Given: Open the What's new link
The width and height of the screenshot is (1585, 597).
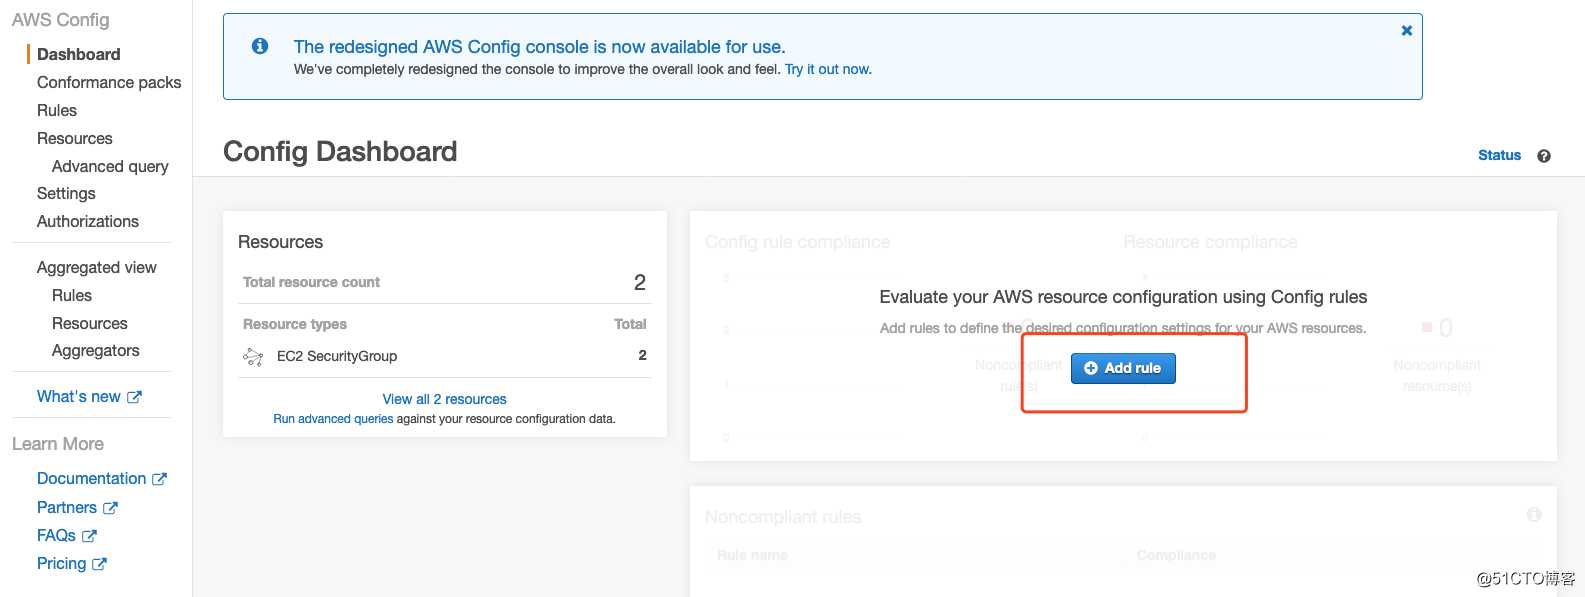Looking at the screenshot, I should [x=78, y=396].
